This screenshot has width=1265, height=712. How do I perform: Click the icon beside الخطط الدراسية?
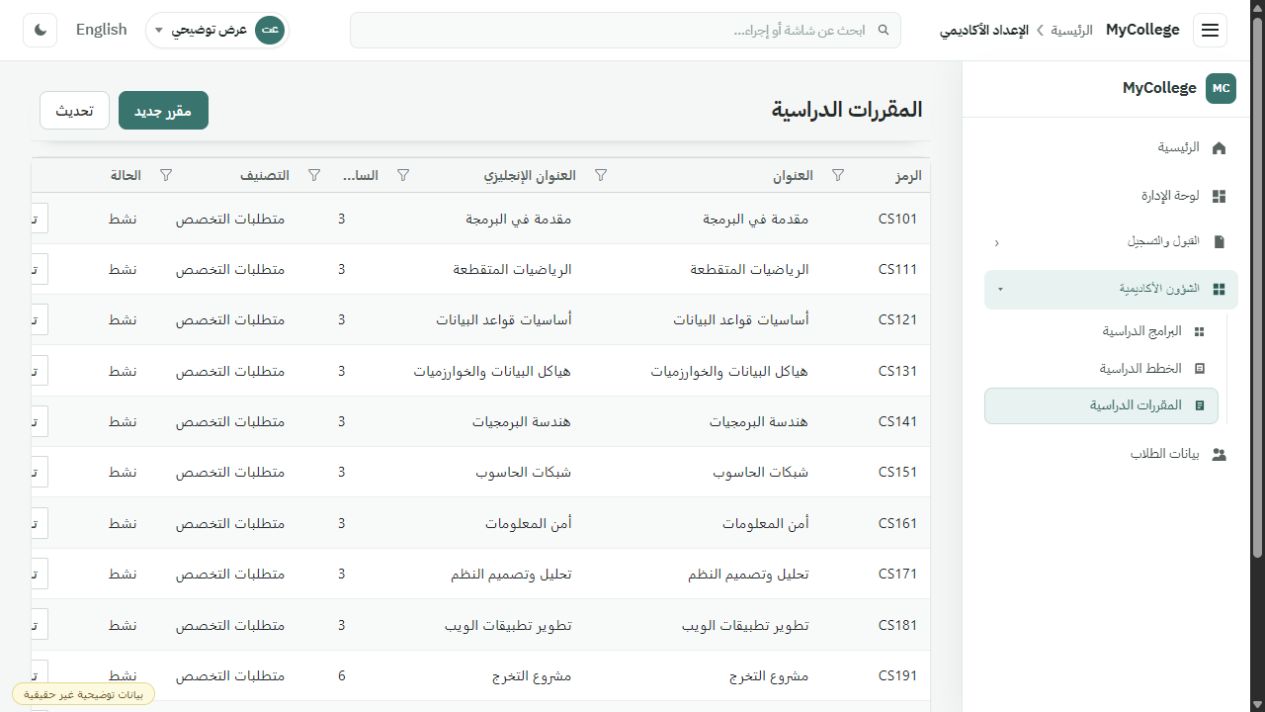pyautogui.click(x=1200, y=368)
